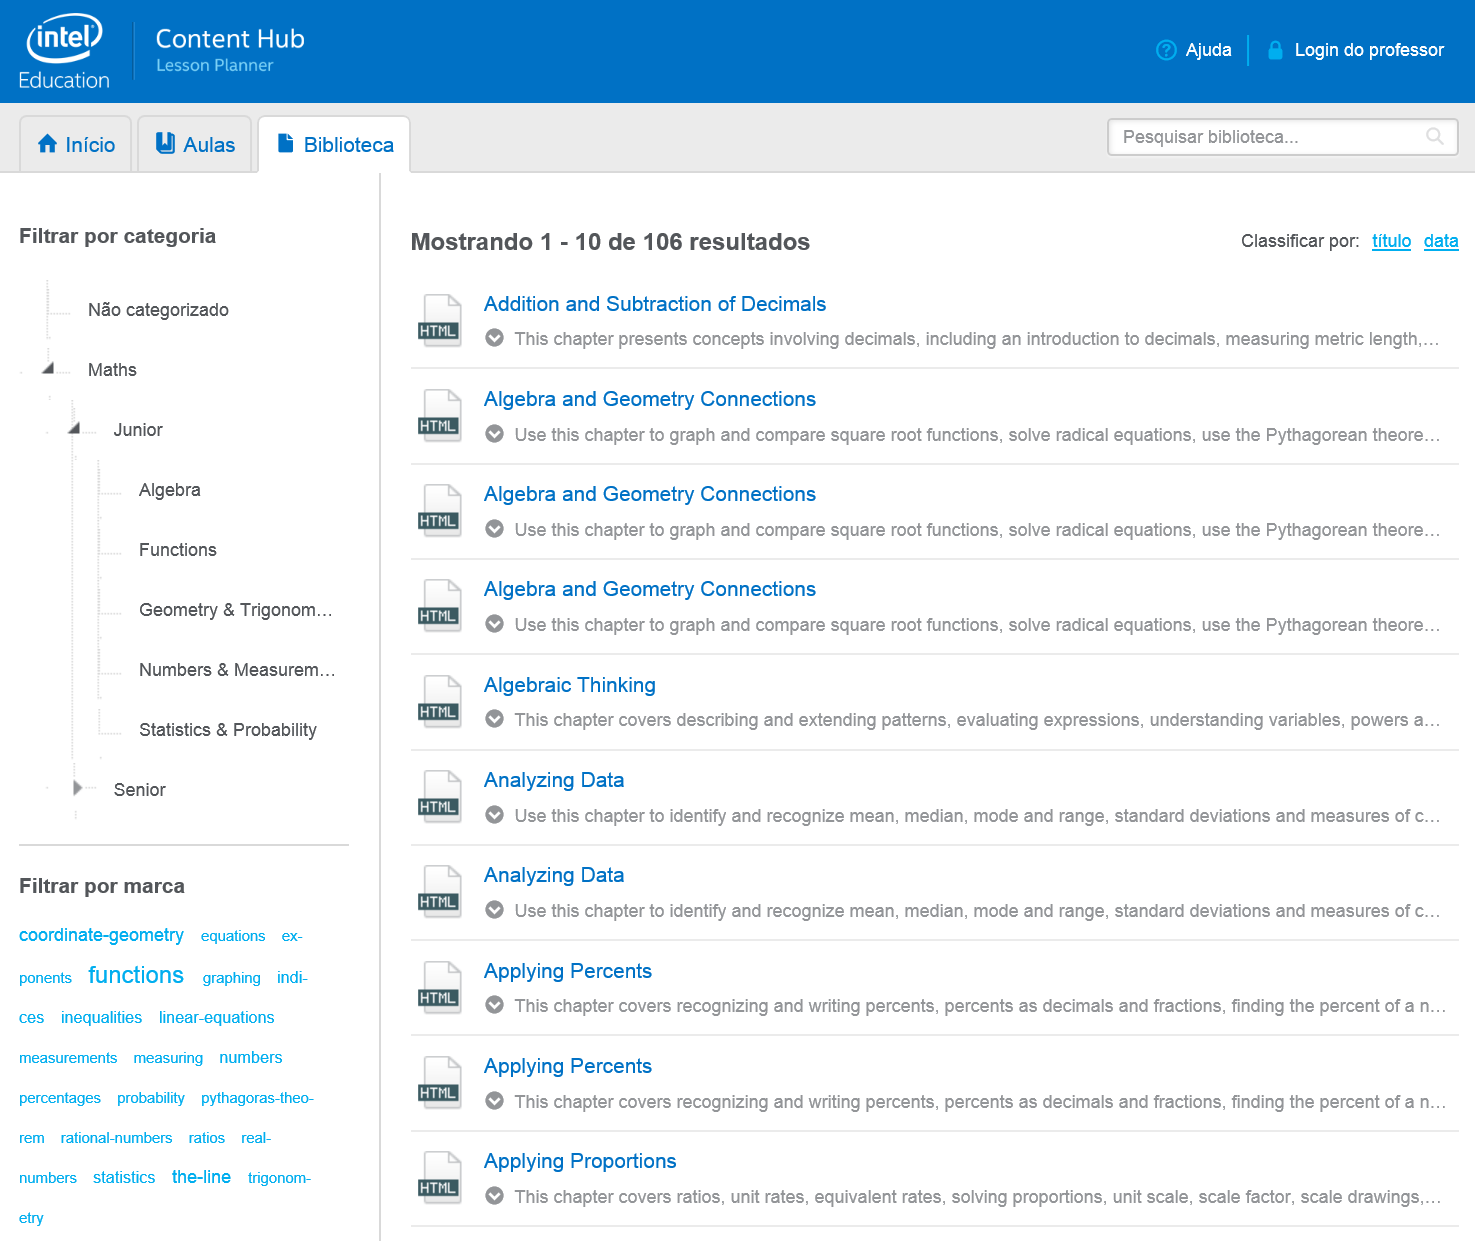Click the magnifier search icon in library search

coord(1435,137)
